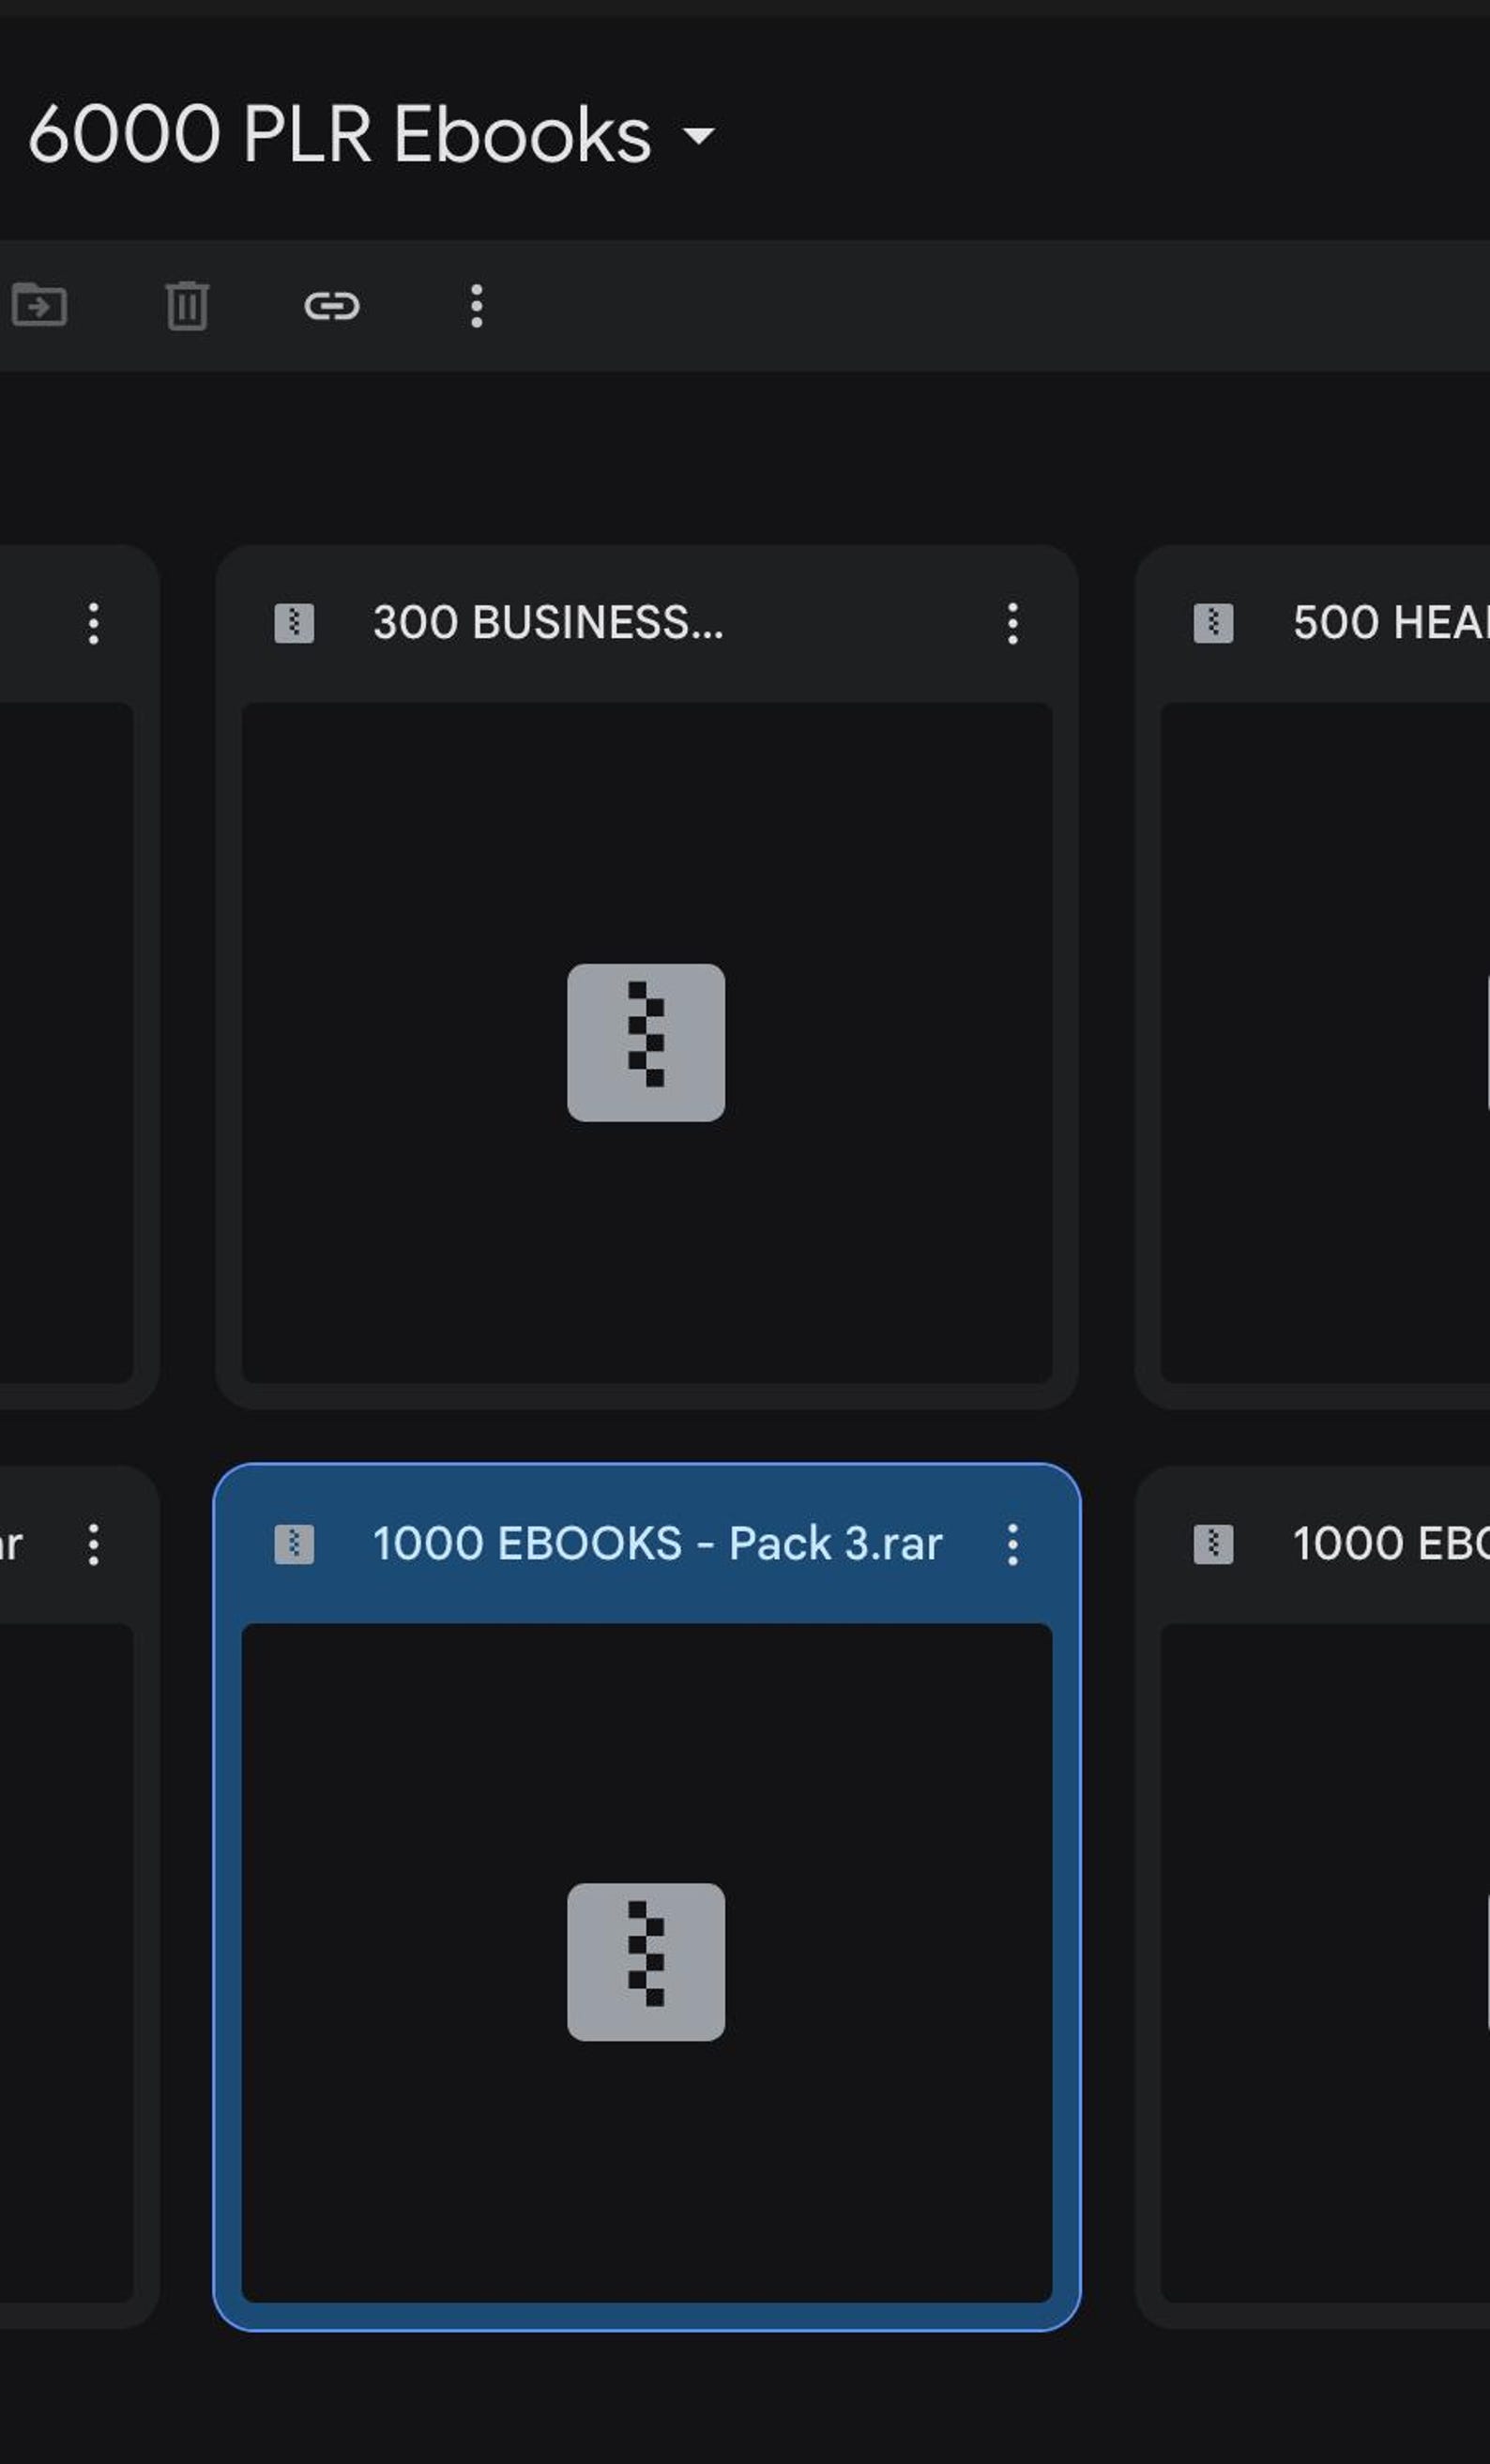Viewport: 1490px width, 2464px height.
Task: Click the Move to folder toolbar icon
Action: (39, 305)
